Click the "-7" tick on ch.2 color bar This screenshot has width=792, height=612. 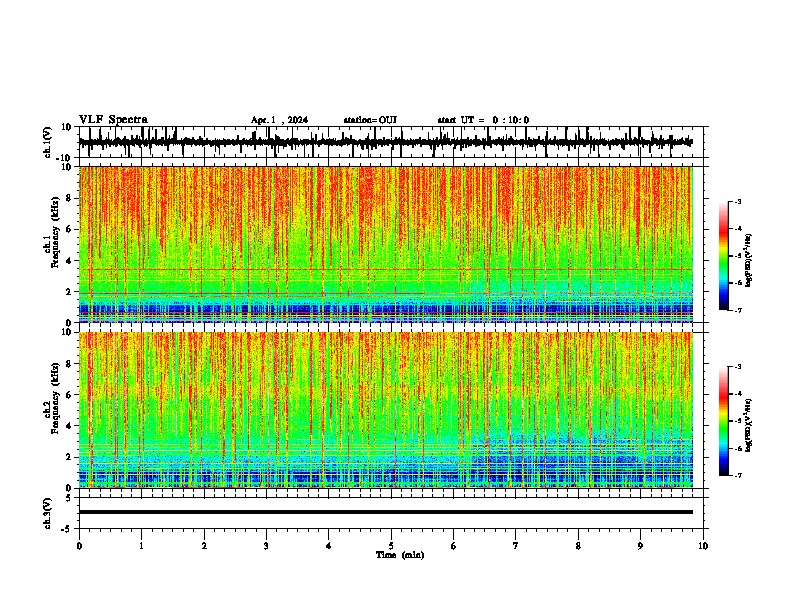coord(738,476)
